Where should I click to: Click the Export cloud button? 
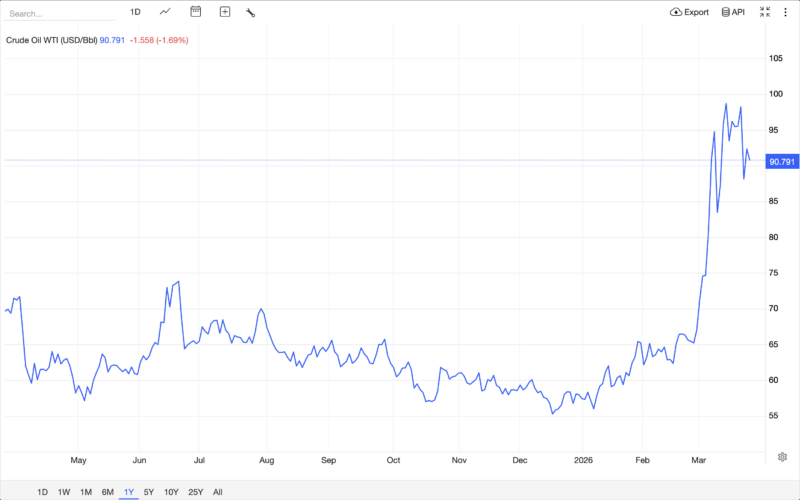click(x=689, y=12)
